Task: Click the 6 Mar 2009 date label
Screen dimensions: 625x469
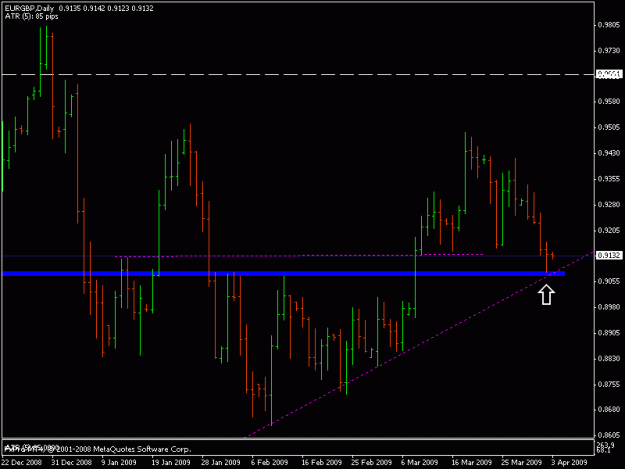Action: (419, 462)
